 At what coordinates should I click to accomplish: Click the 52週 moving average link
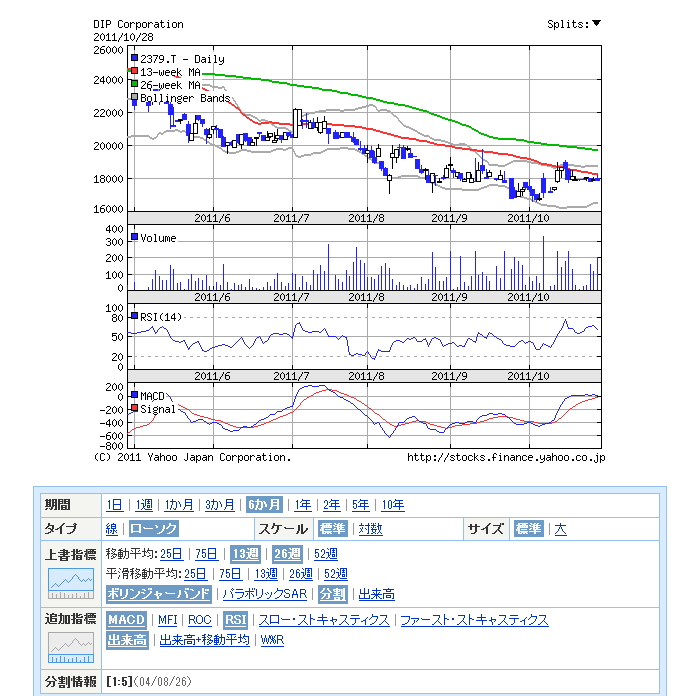click(x=325, y=554)
